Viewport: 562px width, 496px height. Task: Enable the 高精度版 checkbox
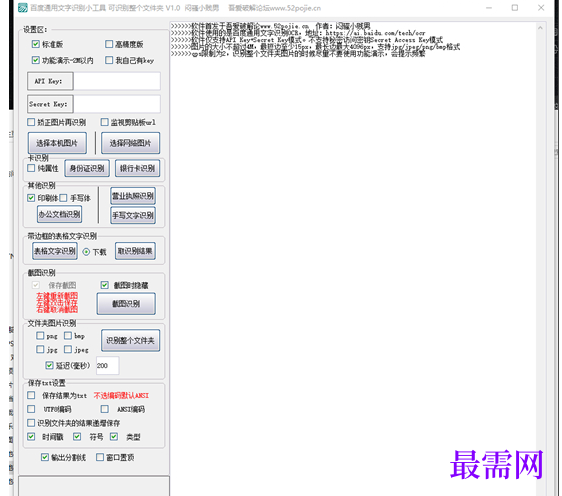coord(109,44)
